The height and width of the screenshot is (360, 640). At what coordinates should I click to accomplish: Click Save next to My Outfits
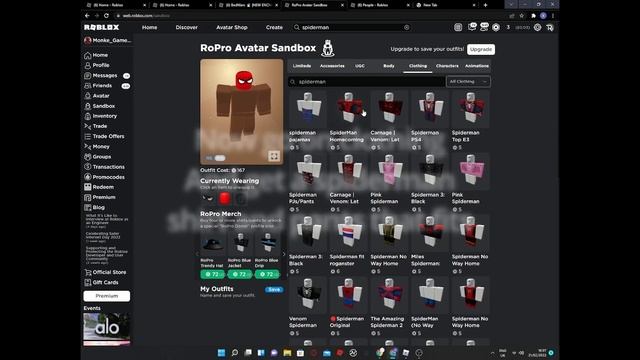click(x=274, y=289)
